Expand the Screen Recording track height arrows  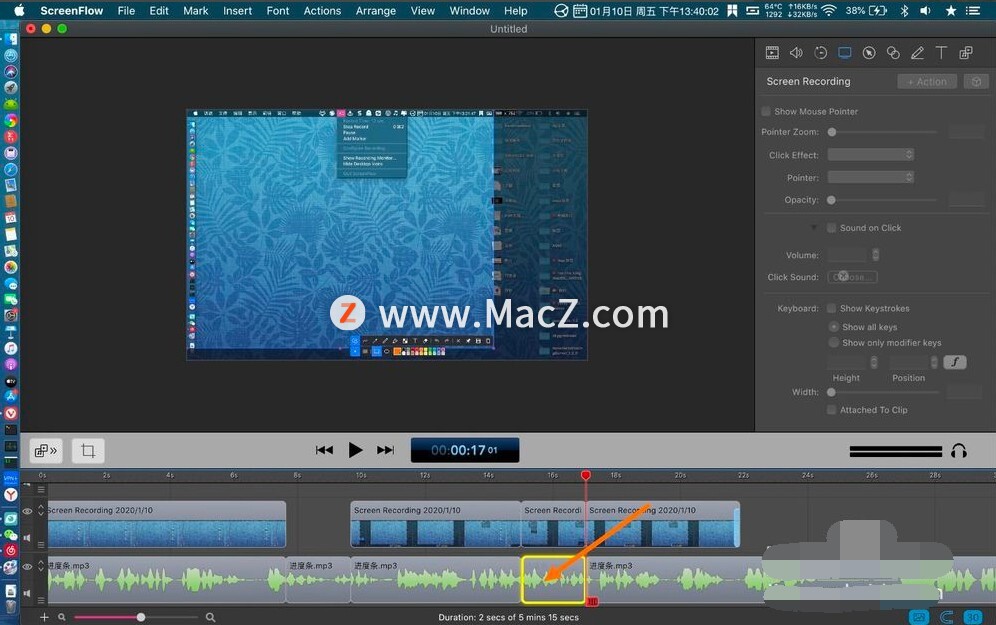41,510
